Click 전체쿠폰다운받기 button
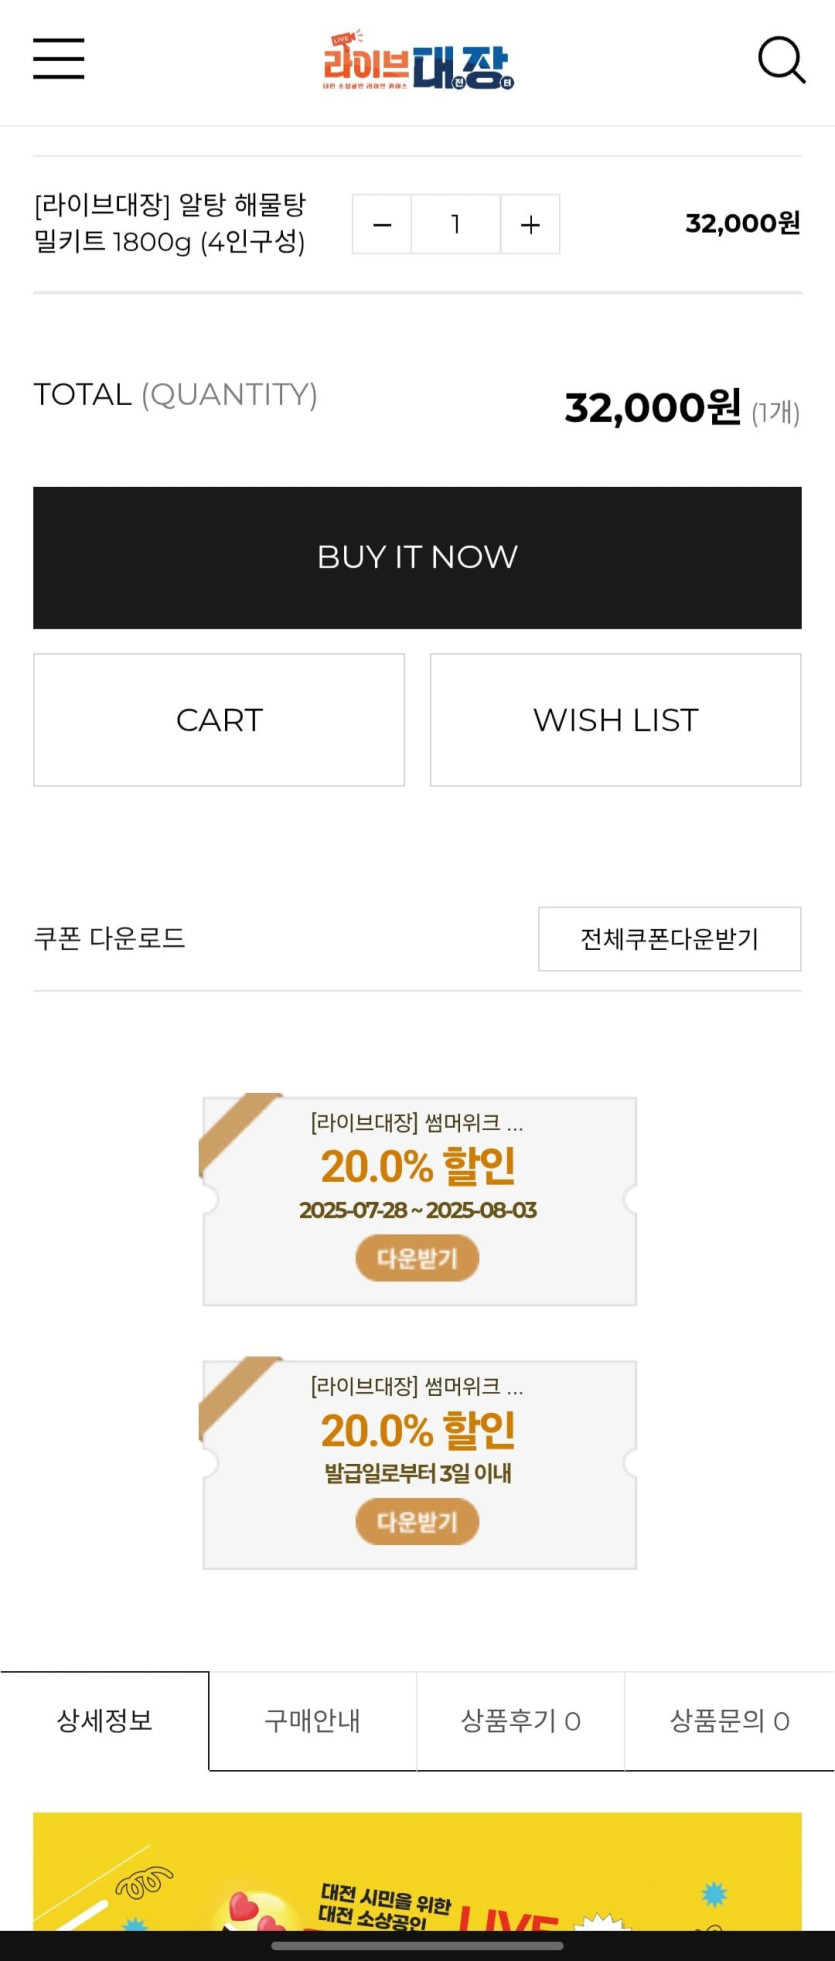The width and height of the screenshot is (835, 1961). [669, 939]
